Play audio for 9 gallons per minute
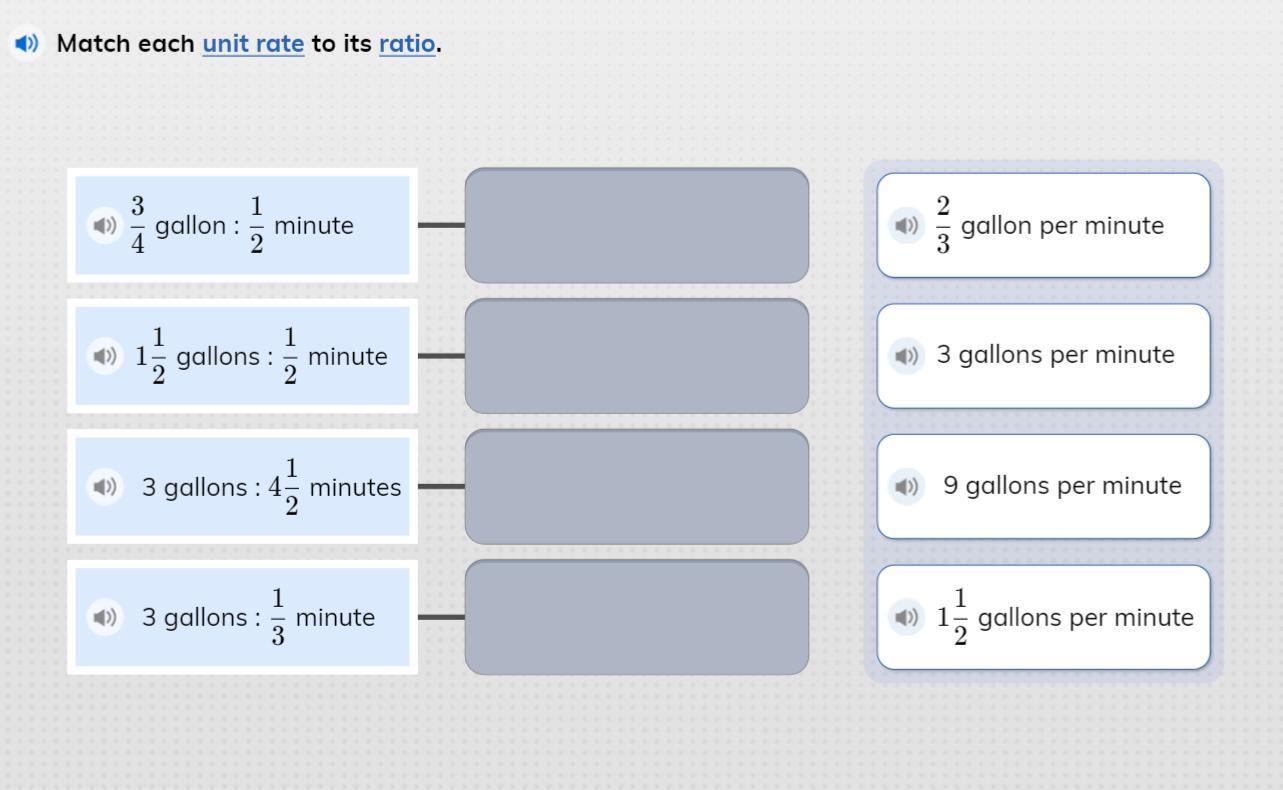The image size is (1283, 790). [906, 486]
